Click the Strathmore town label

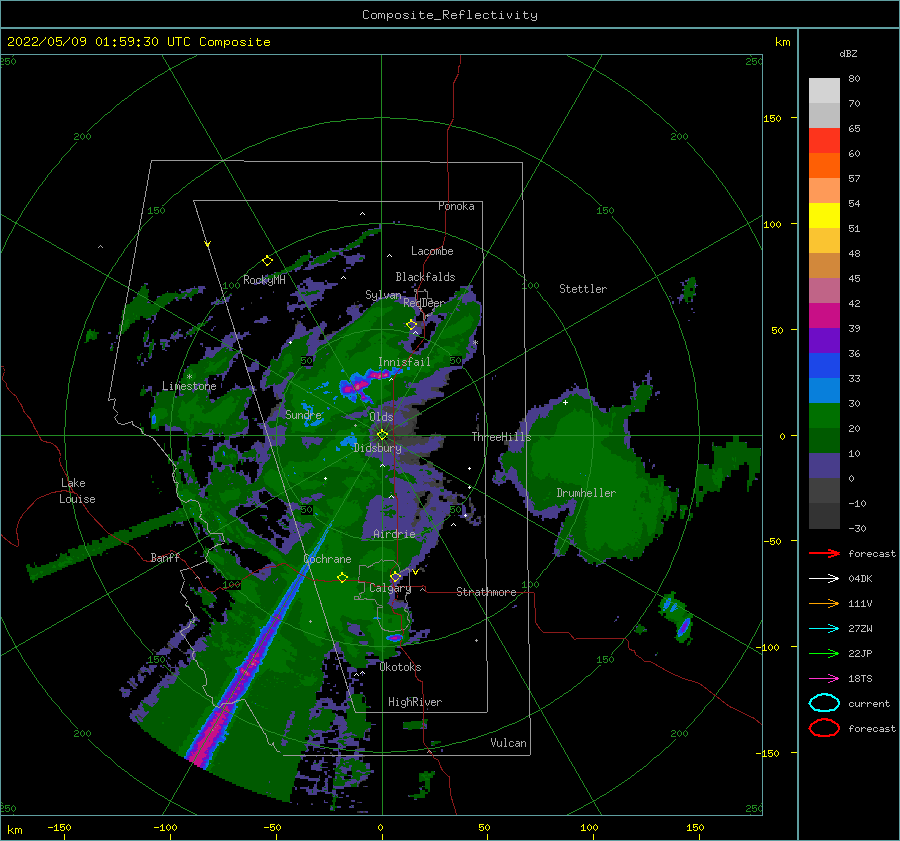(486, 592)
